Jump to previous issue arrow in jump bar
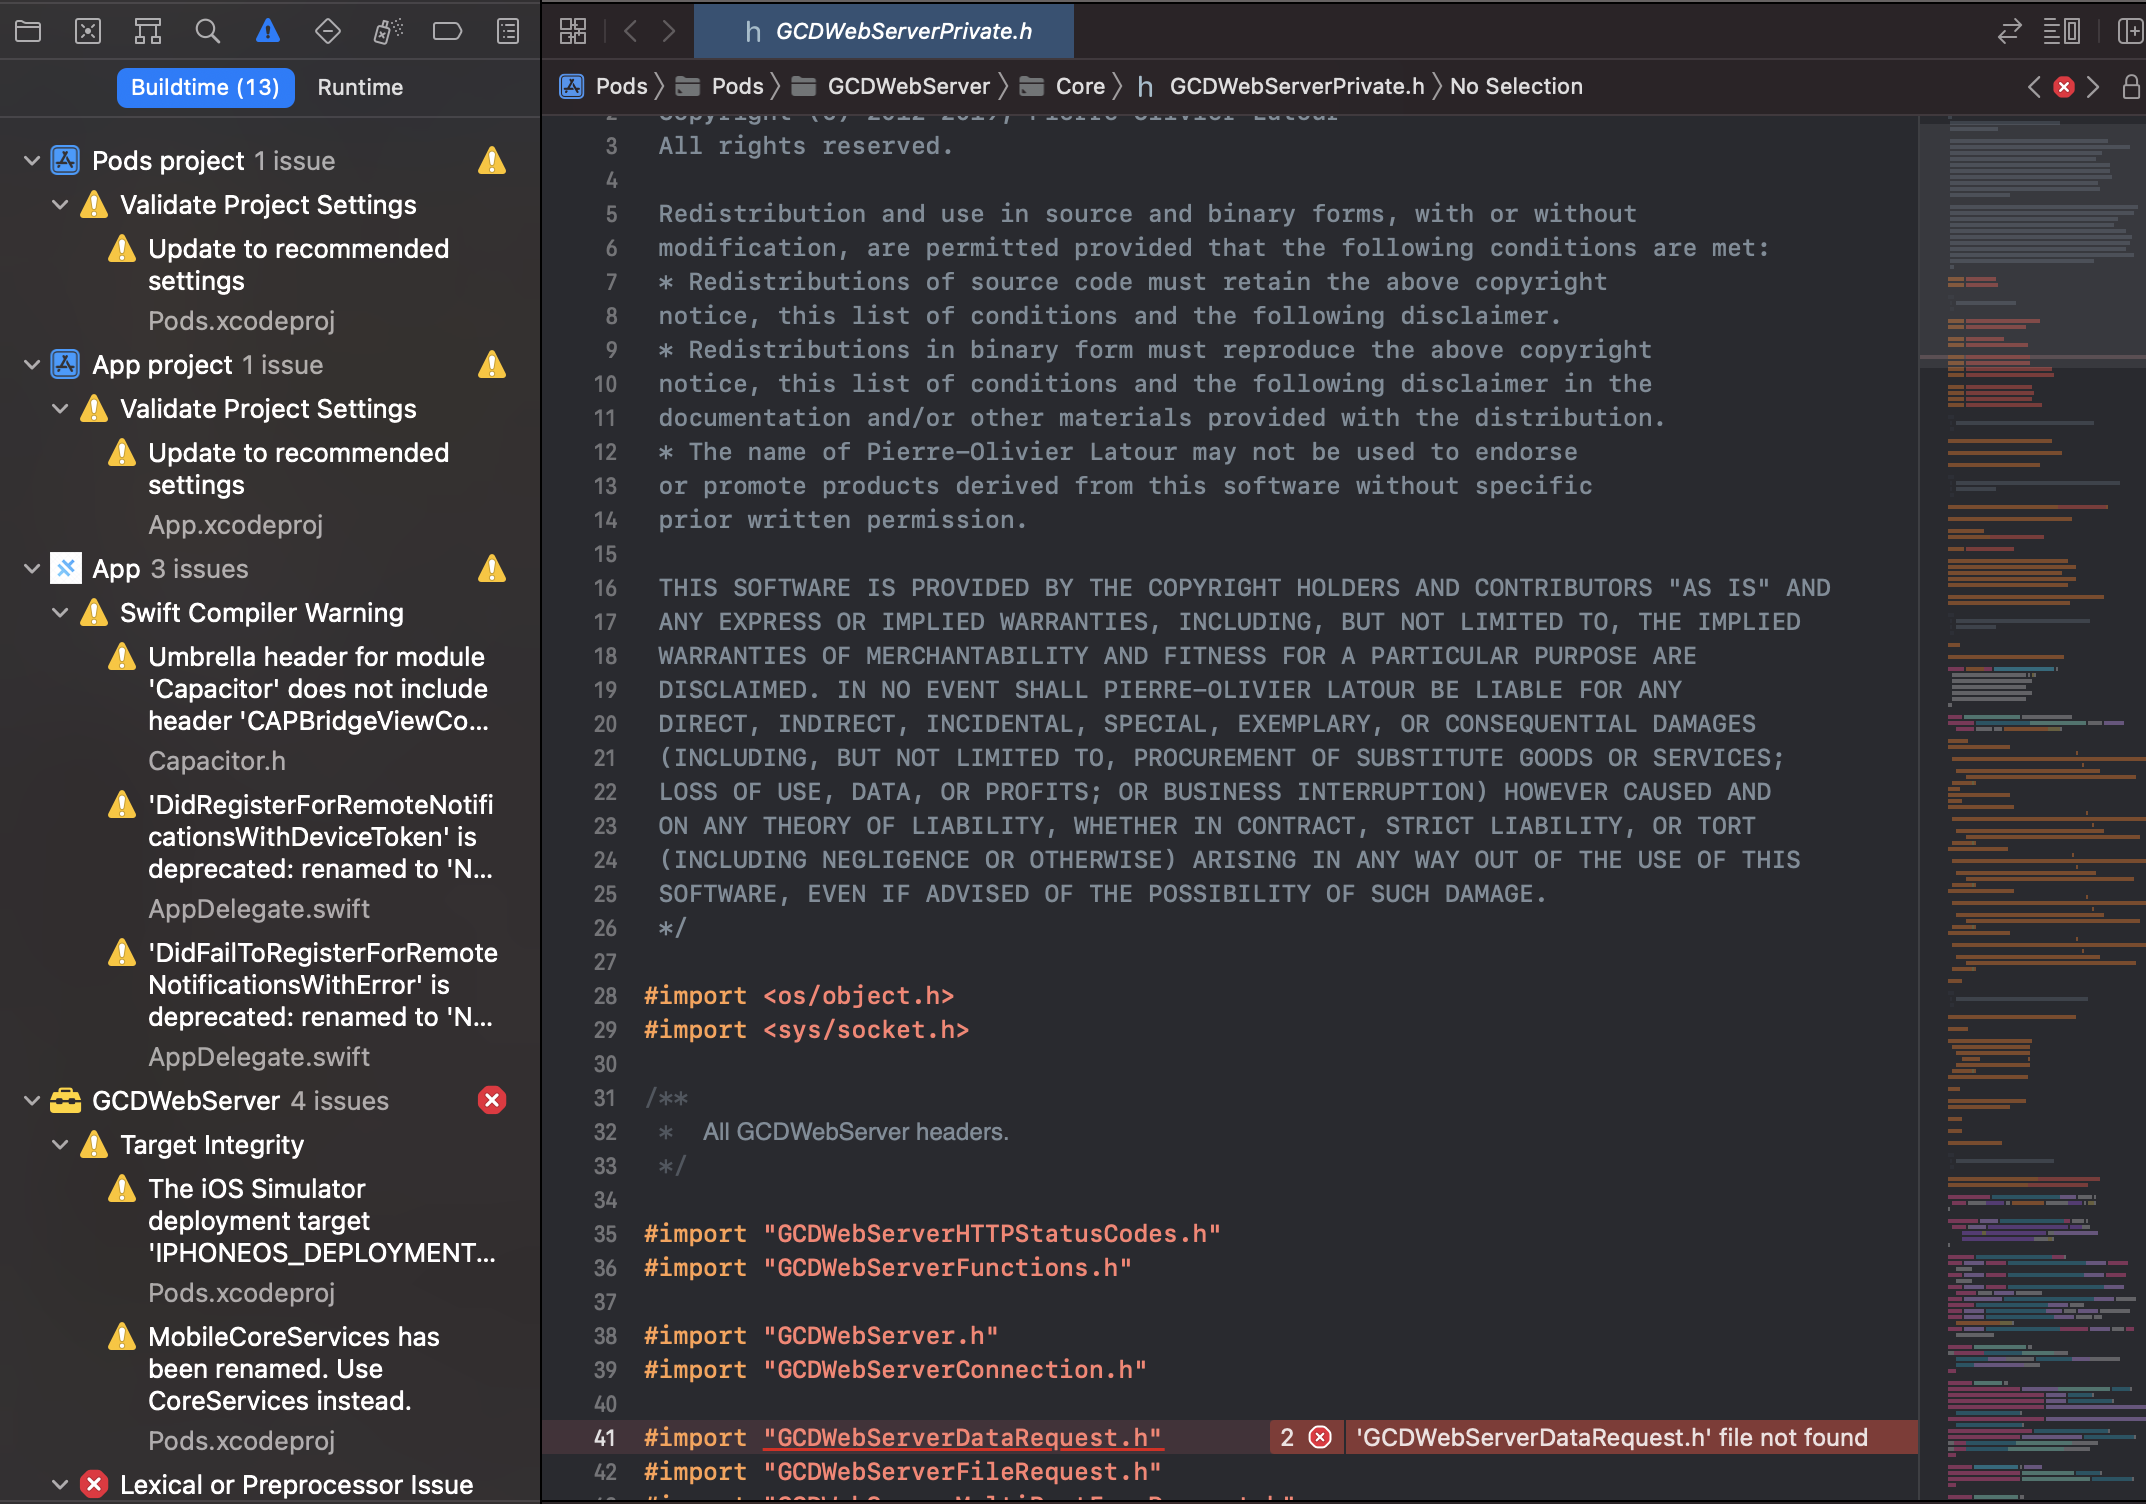This screenshot has width=2146, height=1504. (2034, 87)
